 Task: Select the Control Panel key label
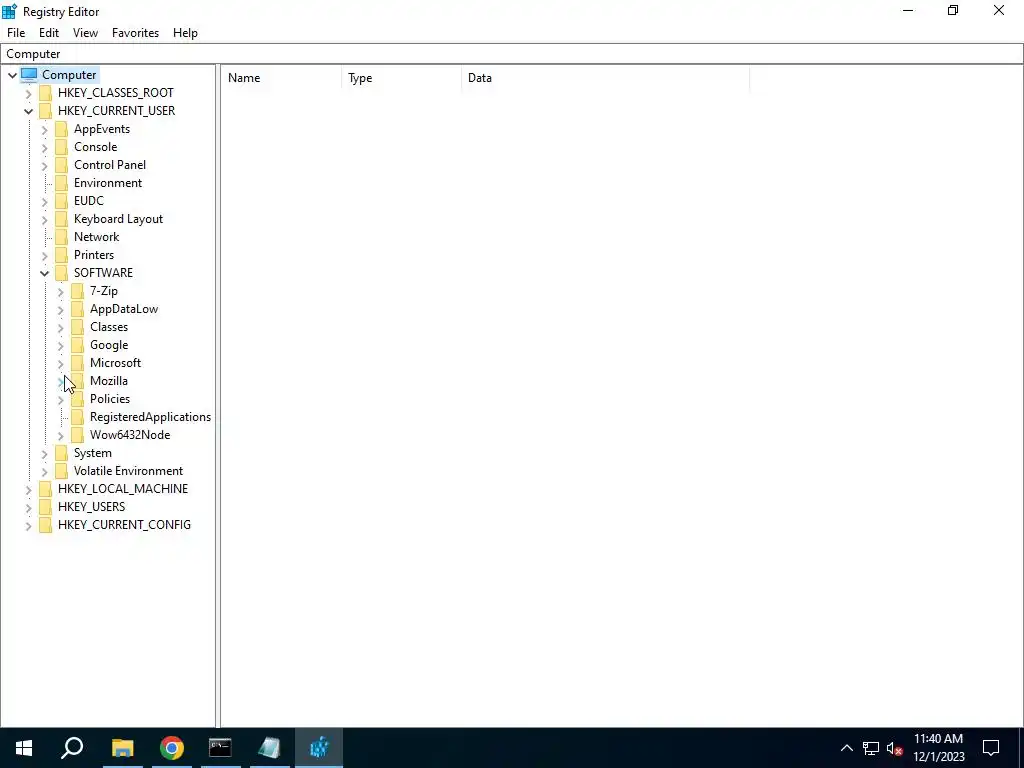[x=110, y=165]
